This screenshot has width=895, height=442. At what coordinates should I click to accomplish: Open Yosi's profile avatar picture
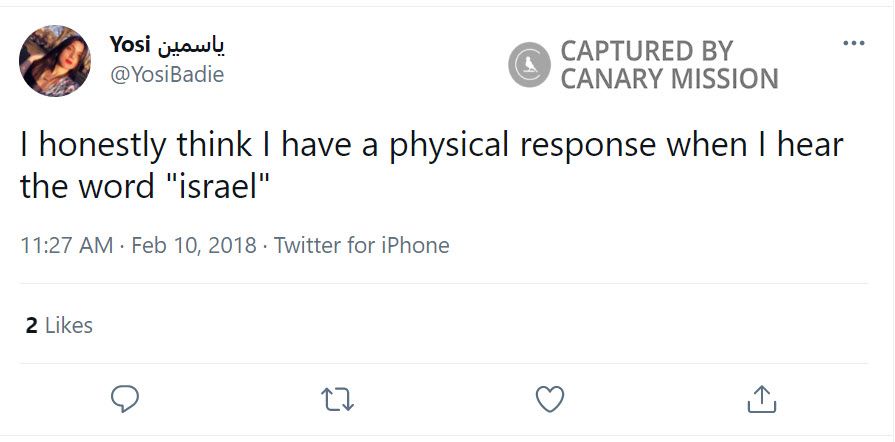tap(56, 61)
